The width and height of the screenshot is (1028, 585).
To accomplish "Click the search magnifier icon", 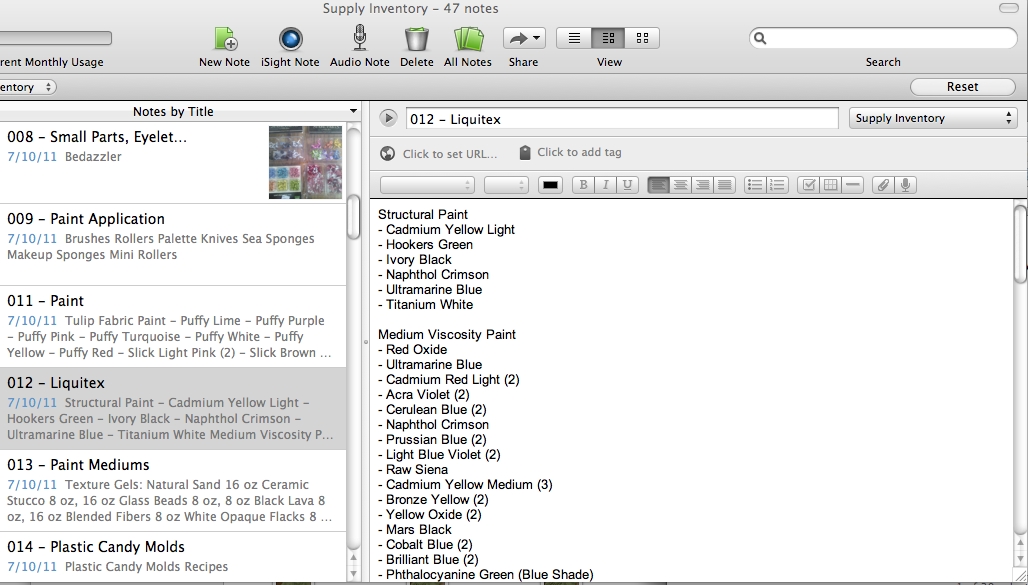I will (761, 38).
